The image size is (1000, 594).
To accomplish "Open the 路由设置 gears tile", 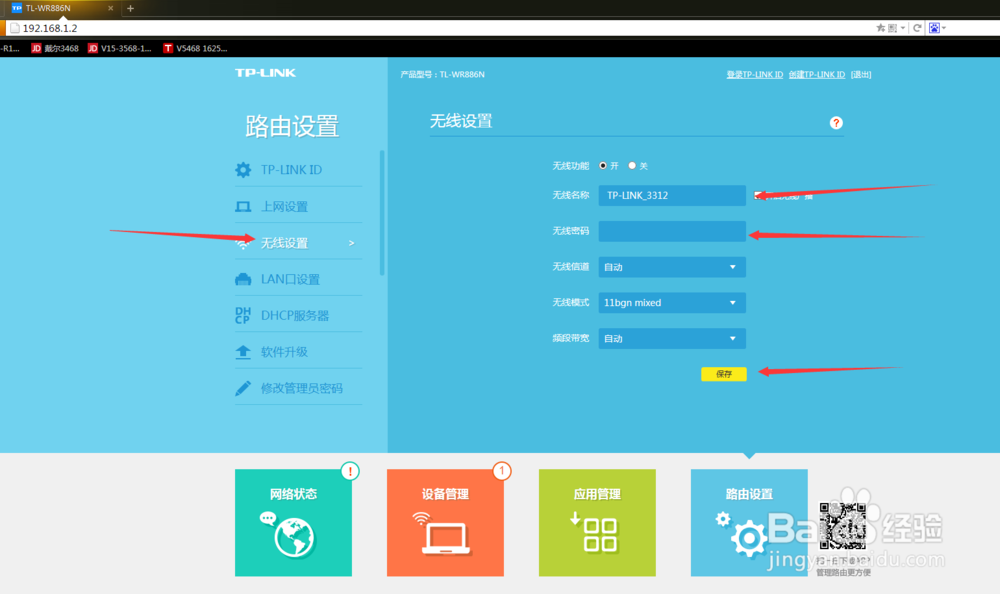I will pos(749,523).
